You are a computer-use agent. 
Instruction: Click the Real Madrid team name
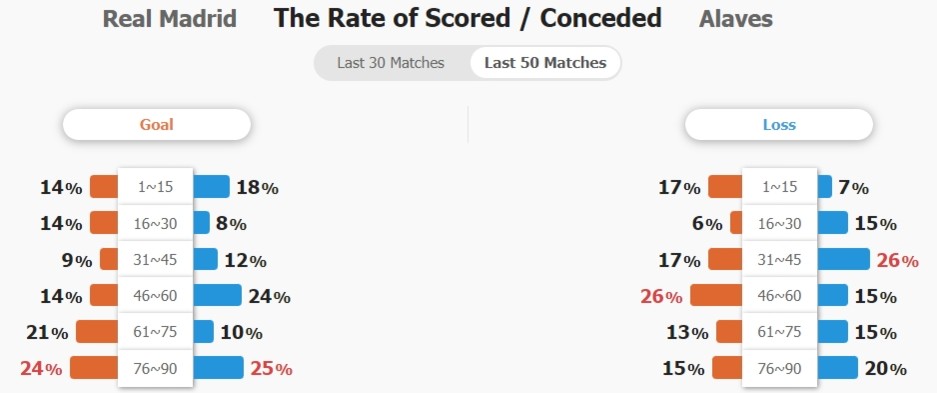tap(170, 19)
